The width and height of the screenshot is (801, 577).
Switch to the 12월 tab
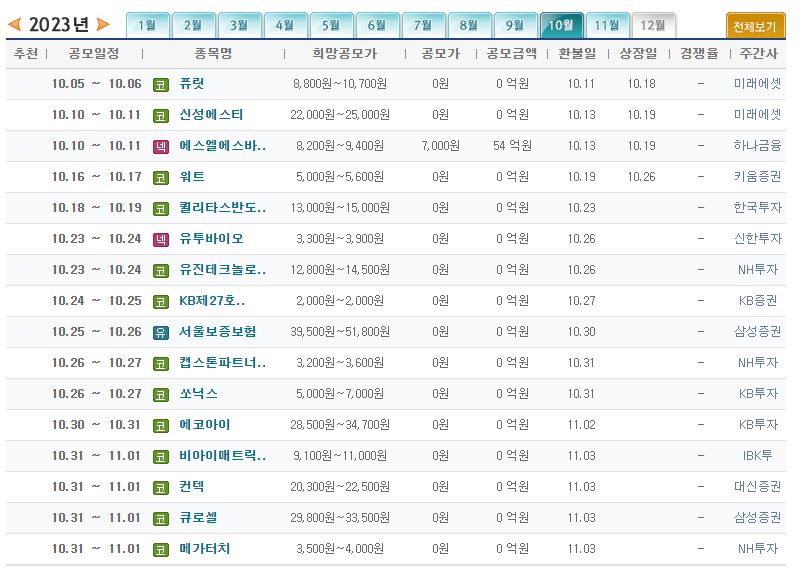[x=654, y=25]
